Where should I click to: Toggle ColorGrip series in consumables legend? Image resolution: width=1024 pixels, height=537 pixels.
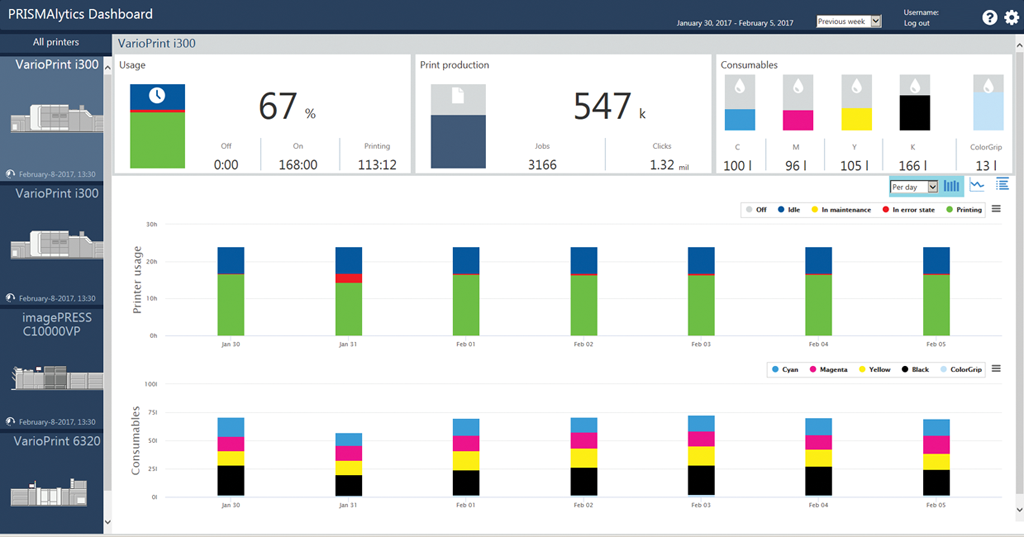coord(961,370)
